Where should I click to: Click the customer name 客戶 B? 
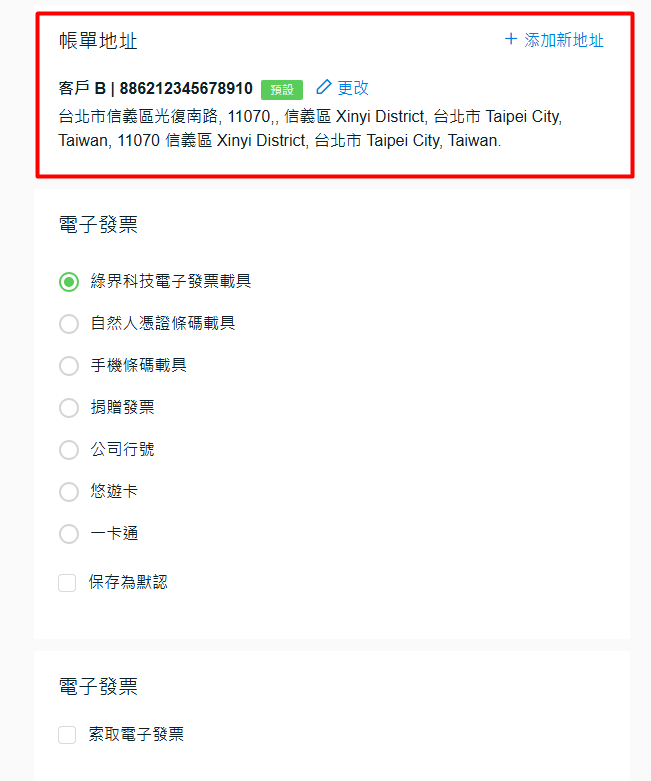(82, 88)
